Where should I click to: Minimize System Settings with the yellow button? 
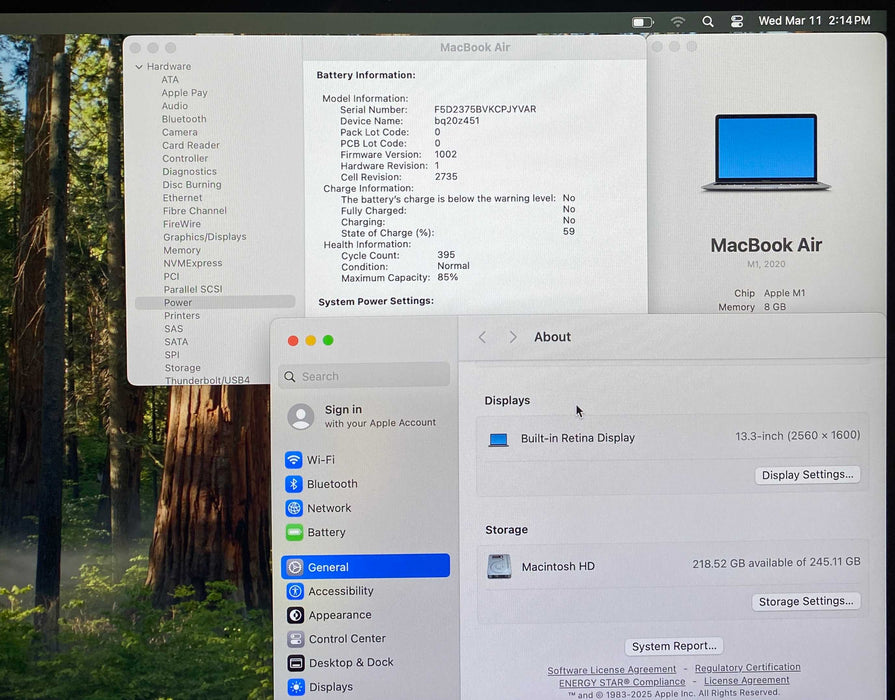[311, 340]
